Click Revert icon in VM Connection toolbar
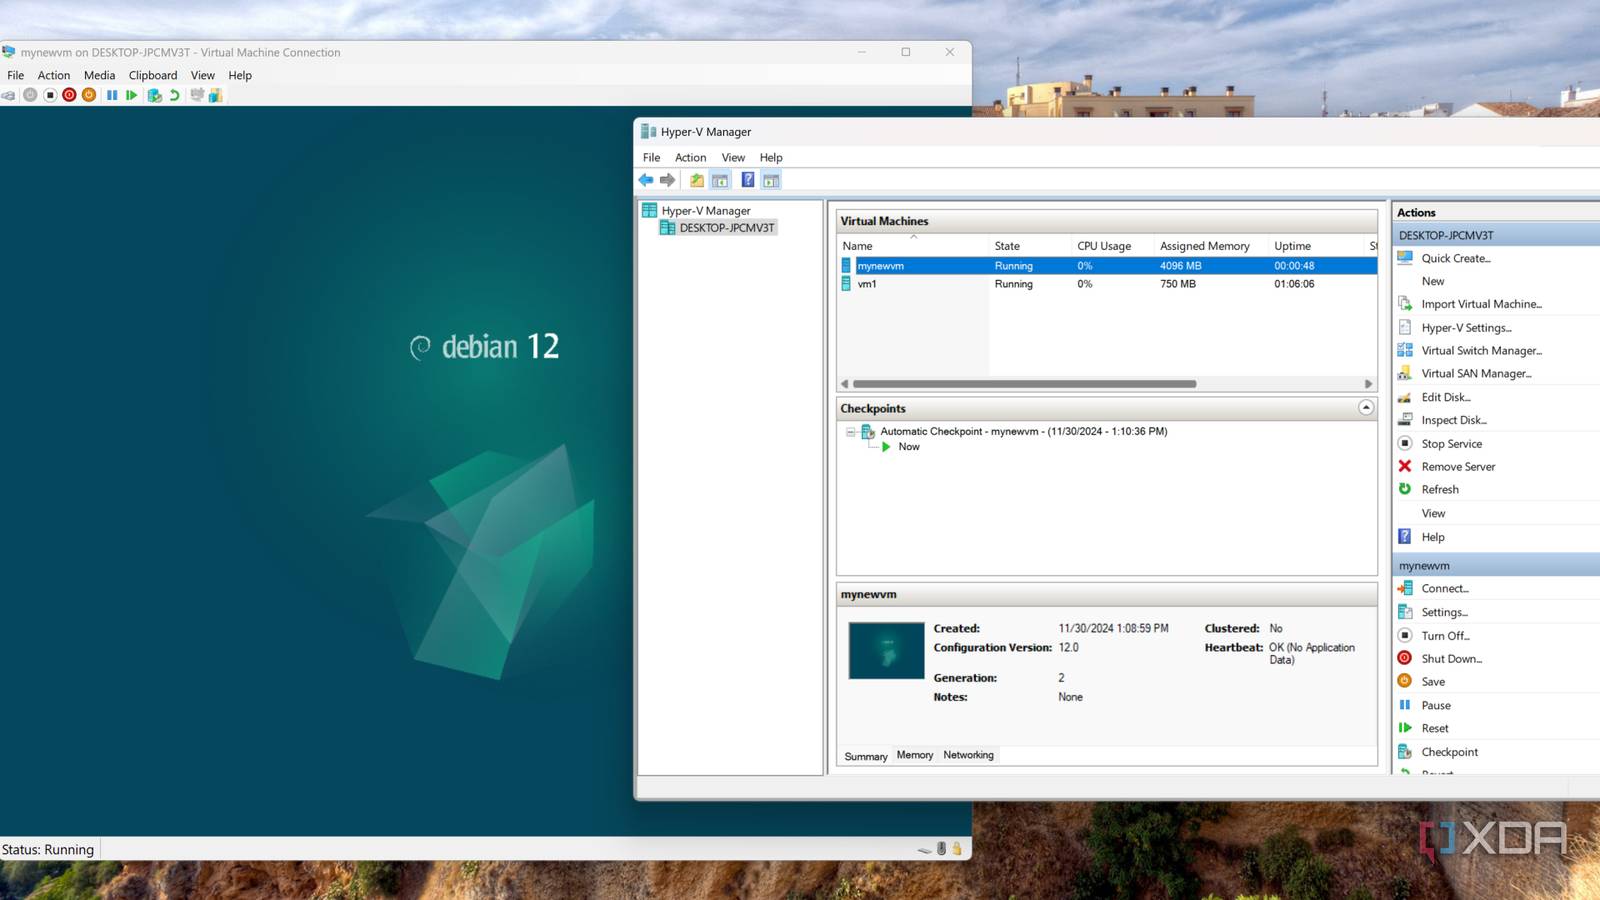This screenshot has width=1600, height=900. click(175, 95)
